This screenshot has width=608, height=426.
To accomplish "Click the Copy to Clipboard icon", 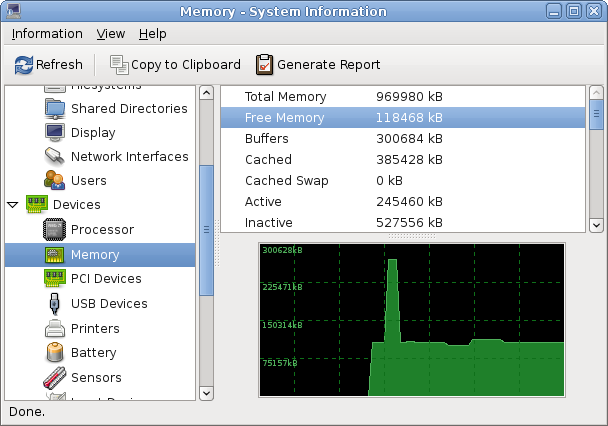I will tap(119, 65).
